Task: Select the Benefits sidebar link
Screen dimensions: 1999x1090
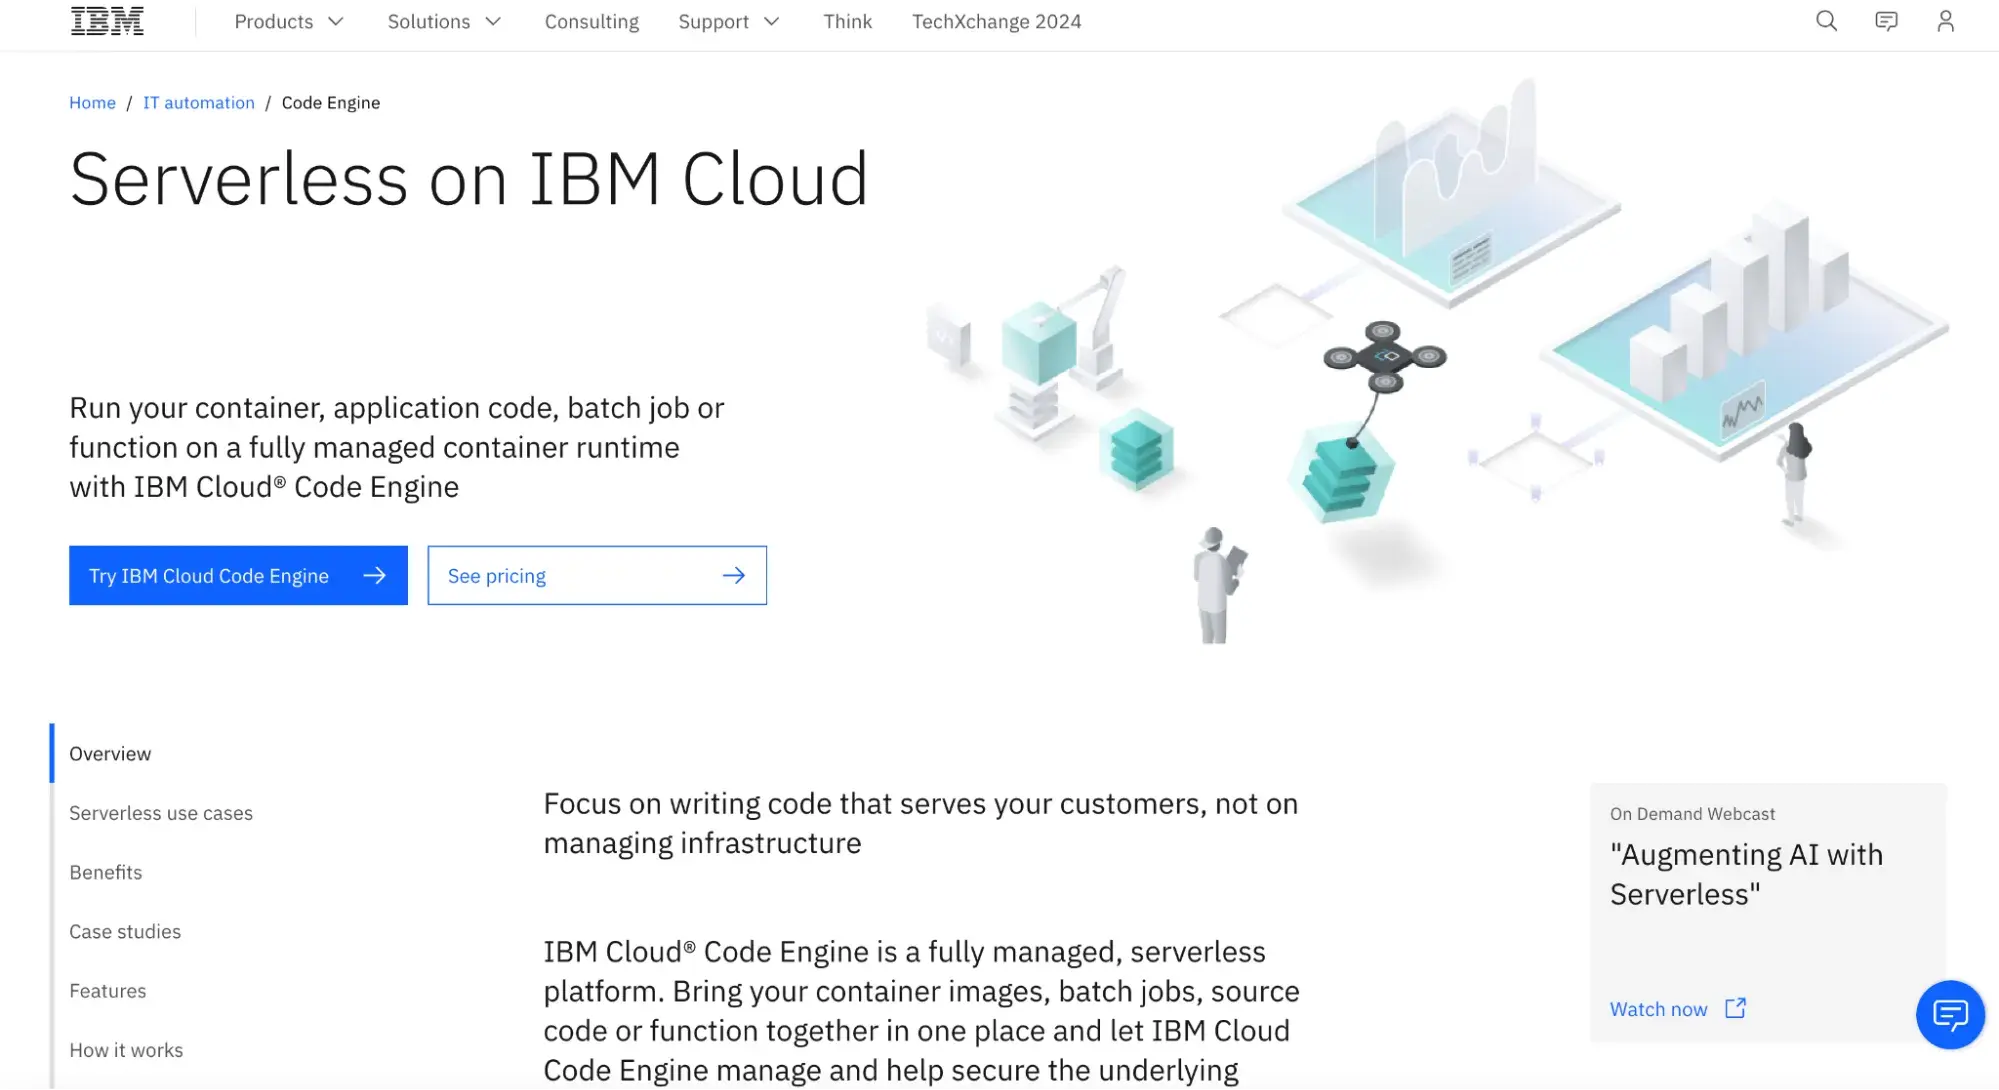Action: (x=105, y=871)
